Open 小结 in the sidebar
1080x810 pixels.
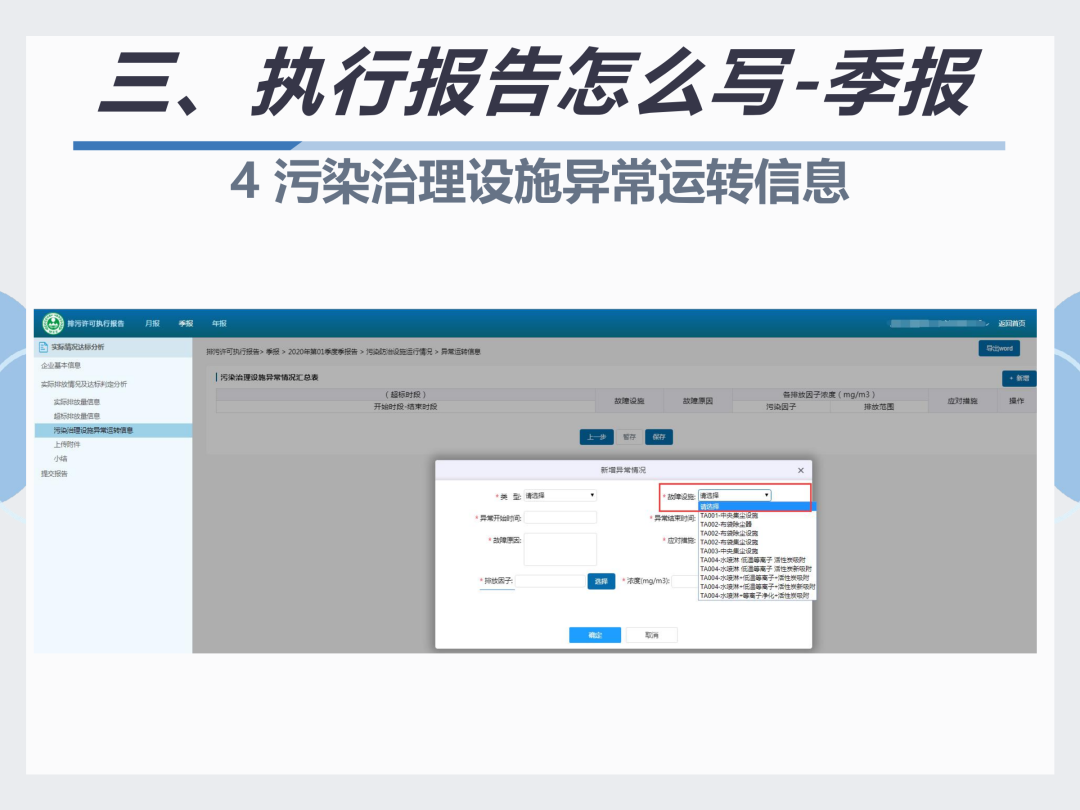click(61, 459)
